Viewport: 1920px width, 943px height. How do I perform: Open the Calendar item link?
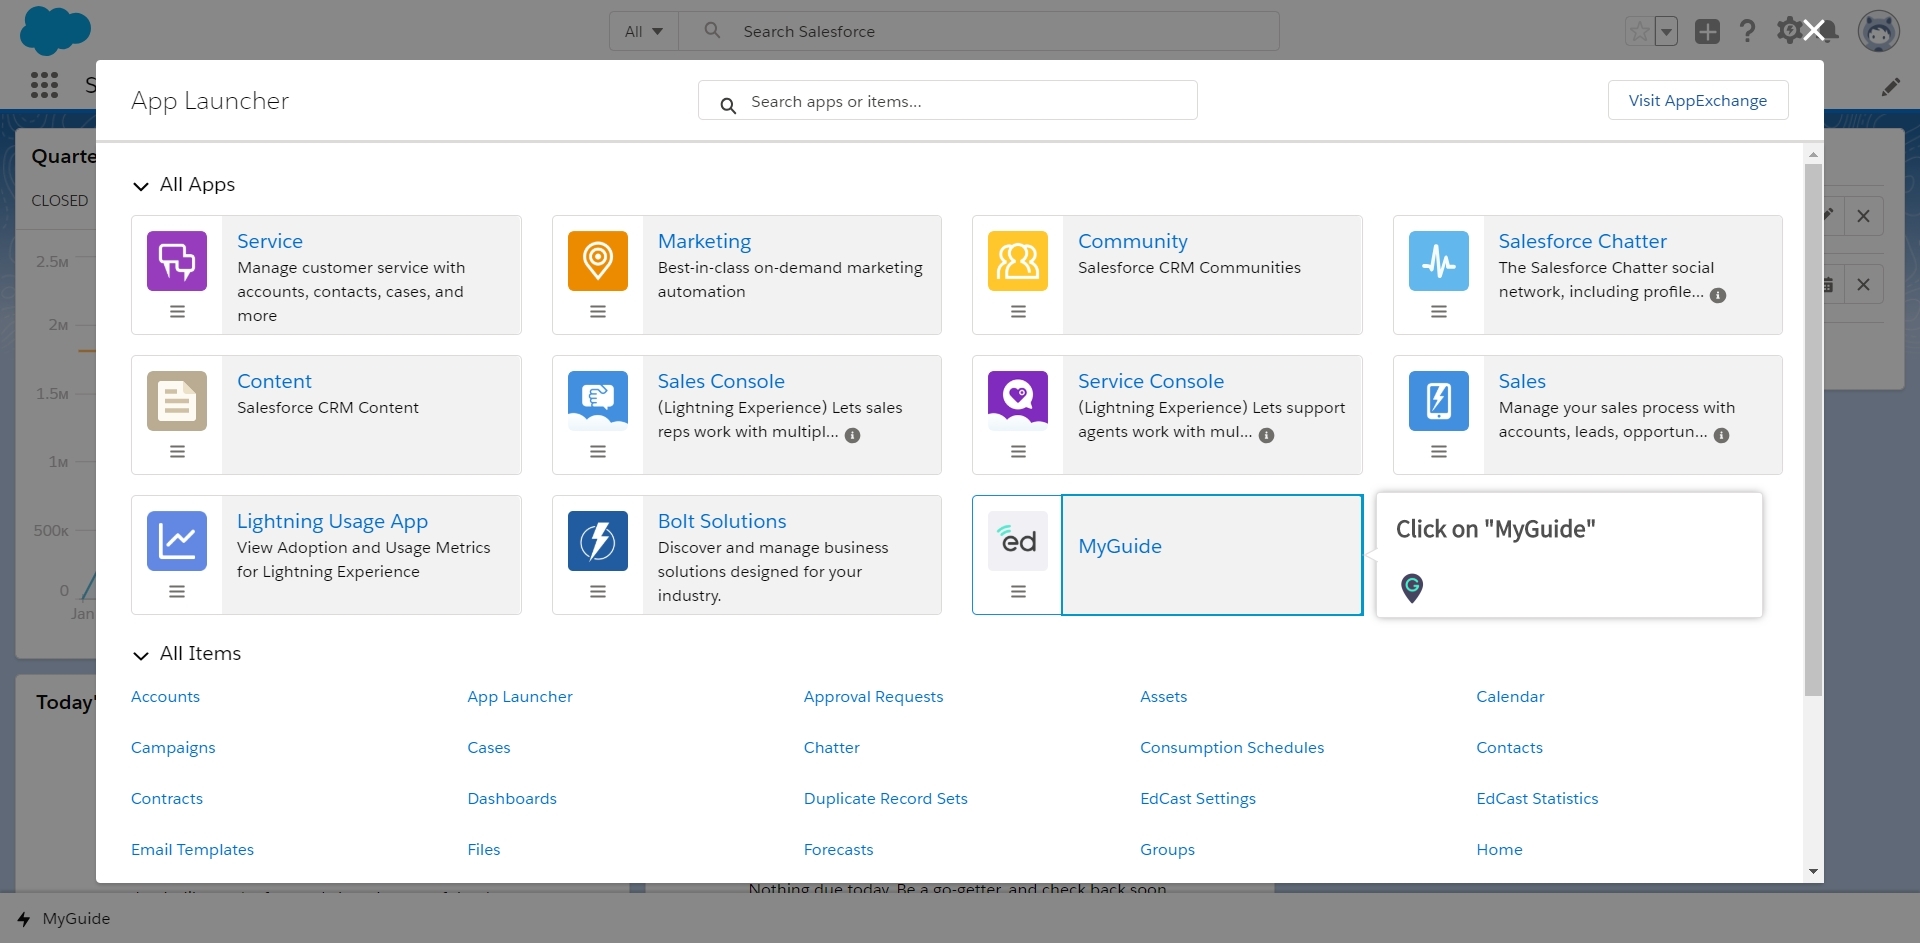point(1510,696)
